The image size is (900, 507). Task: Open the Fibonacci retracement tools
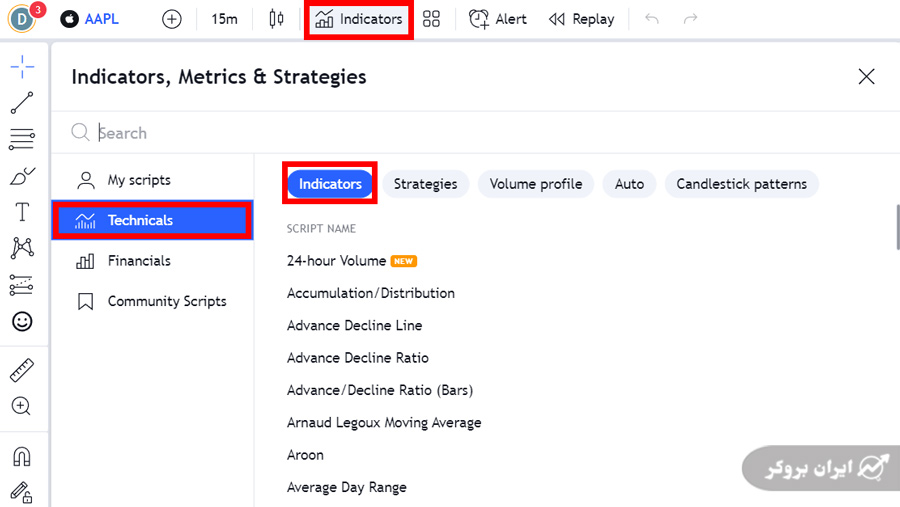pos(22,139)
